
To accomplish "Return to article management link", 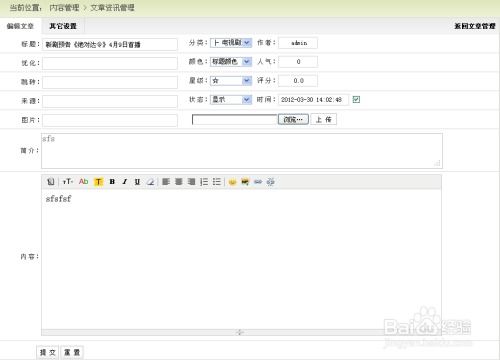I will coord(475,26).
